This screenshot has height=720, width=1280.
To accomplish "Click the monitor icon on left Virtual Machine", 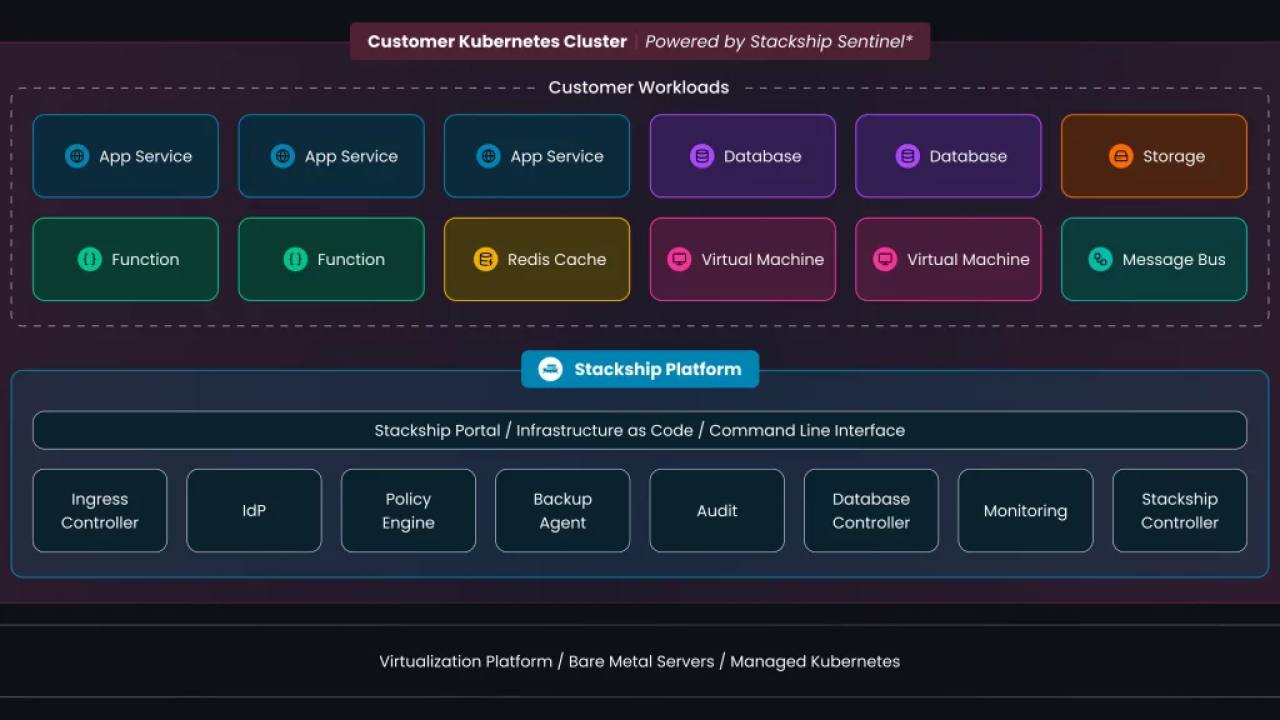I will click(x=679, y=259).
